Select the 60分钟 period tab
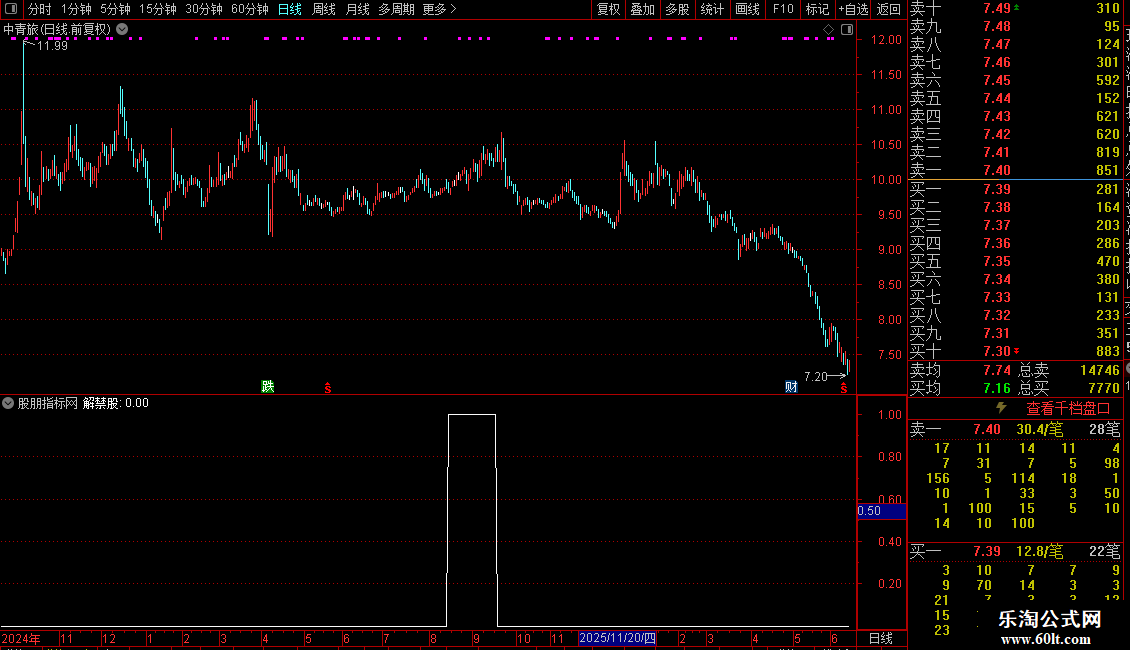 click(250, 9)
